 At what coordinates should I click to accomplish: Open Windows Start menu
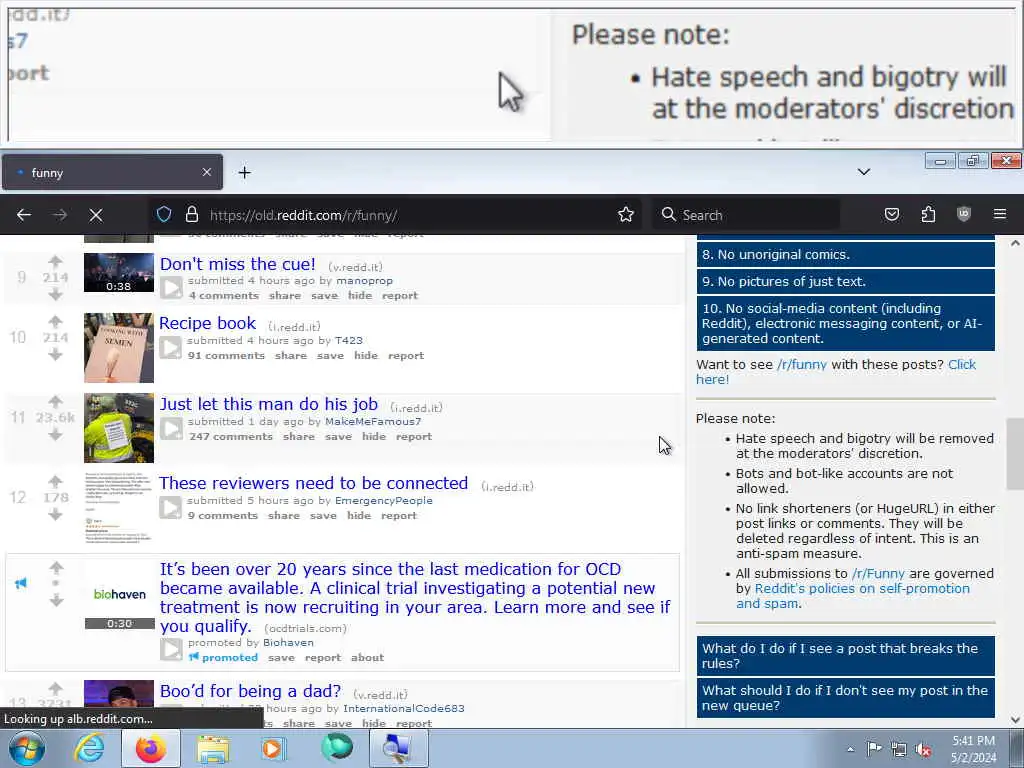pos(27,748)
